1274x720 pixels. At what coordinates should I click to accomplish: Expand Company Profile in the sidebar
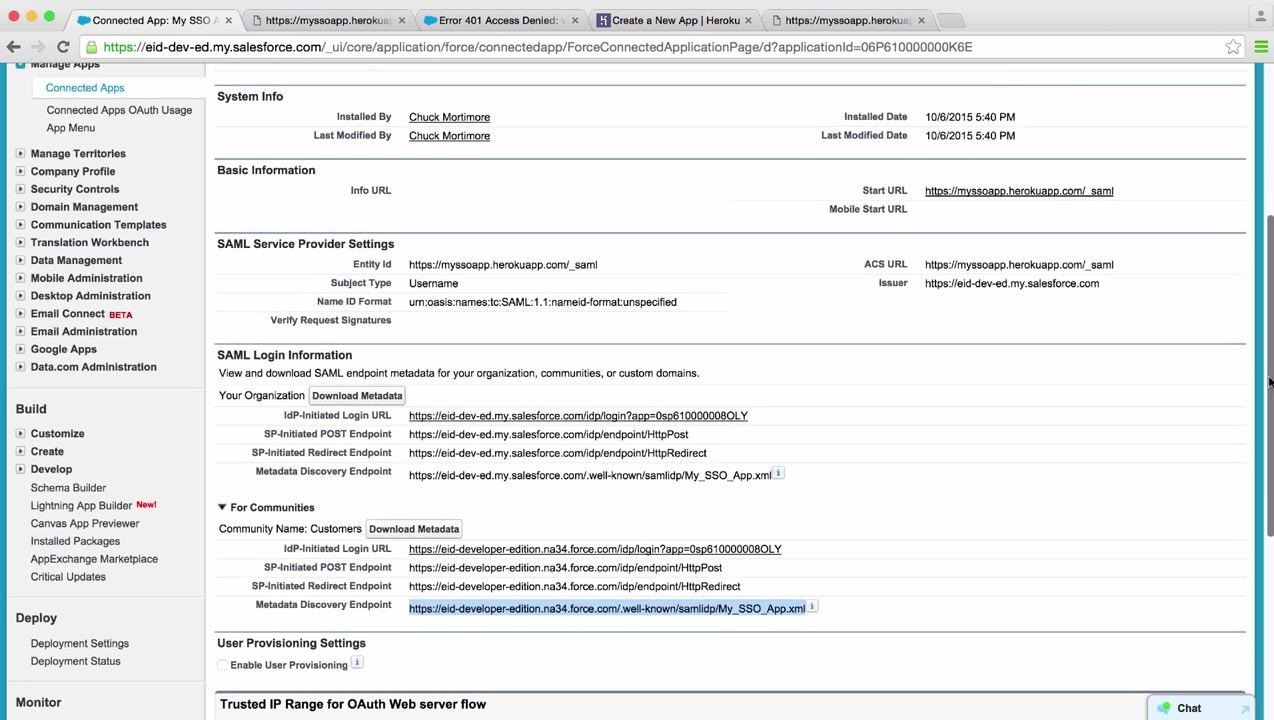point(20,172)
